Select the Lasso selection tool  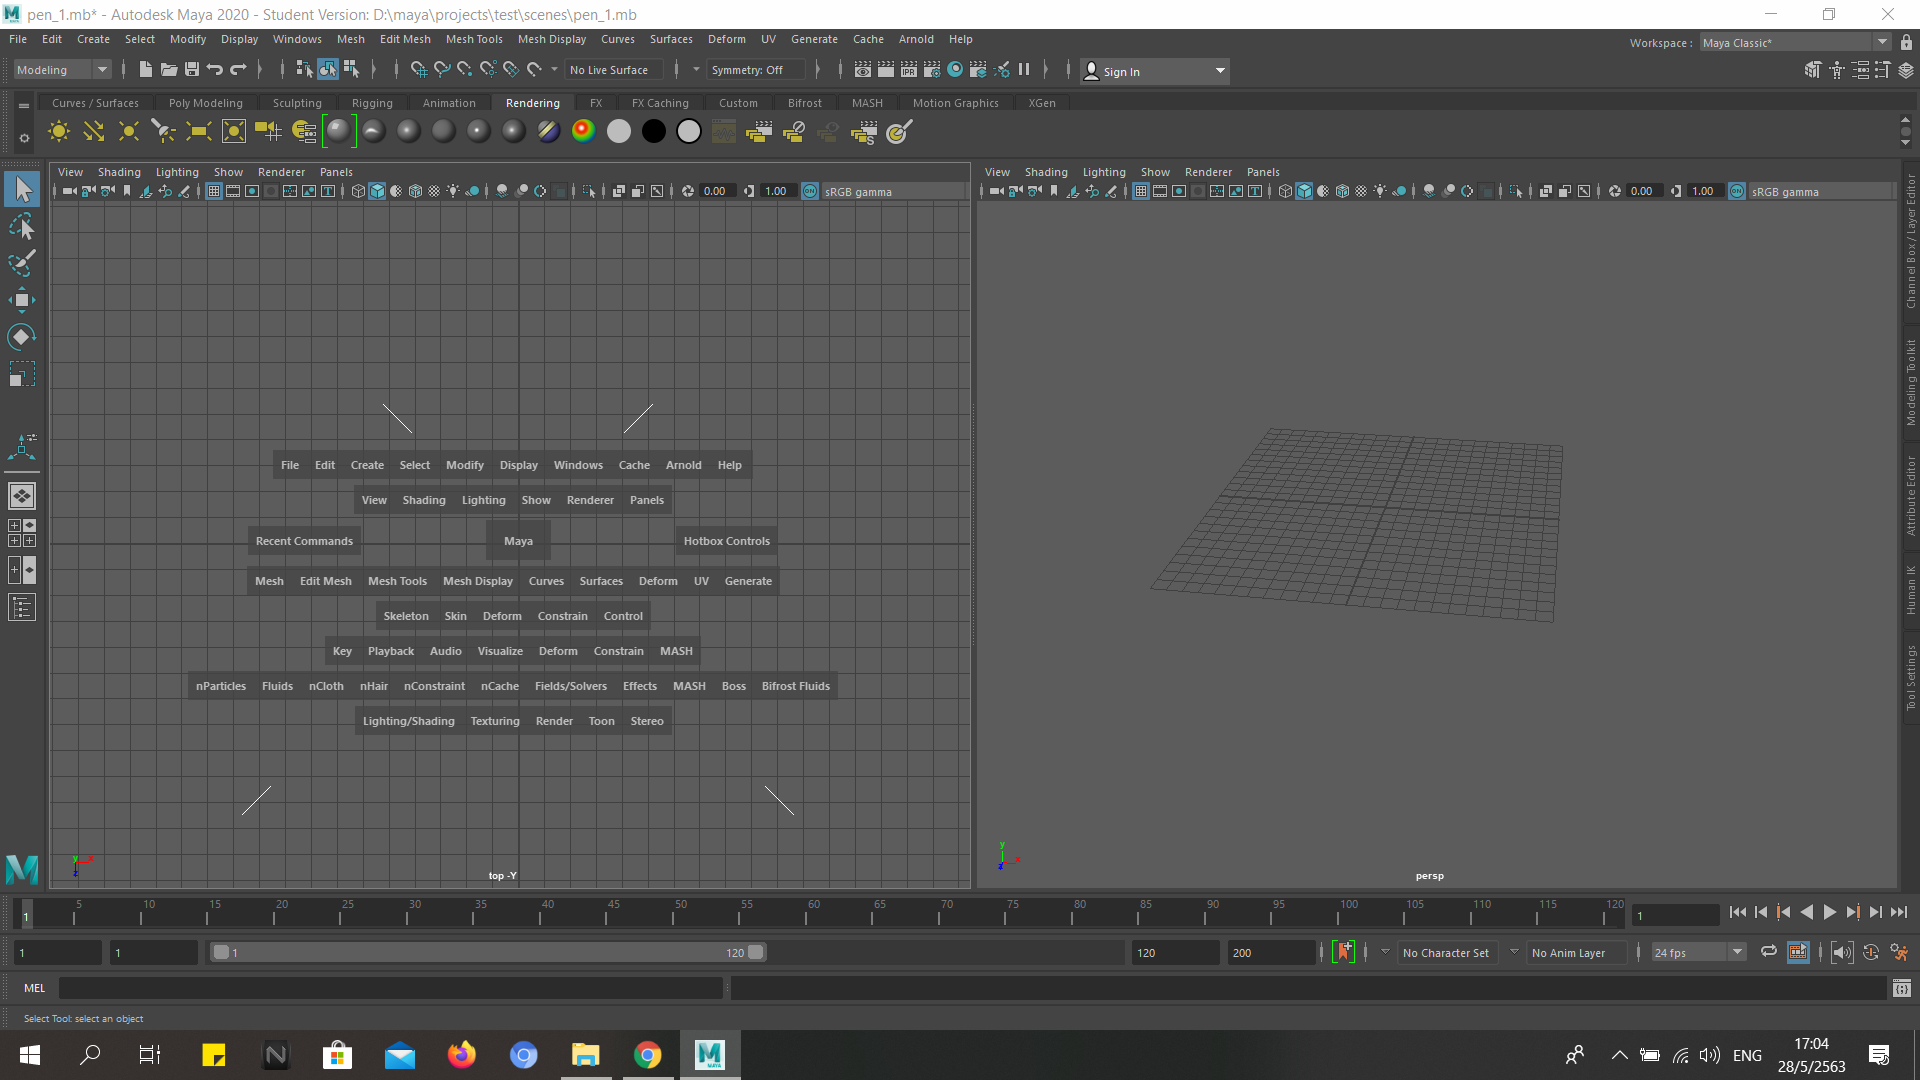[x=22, y=227]
